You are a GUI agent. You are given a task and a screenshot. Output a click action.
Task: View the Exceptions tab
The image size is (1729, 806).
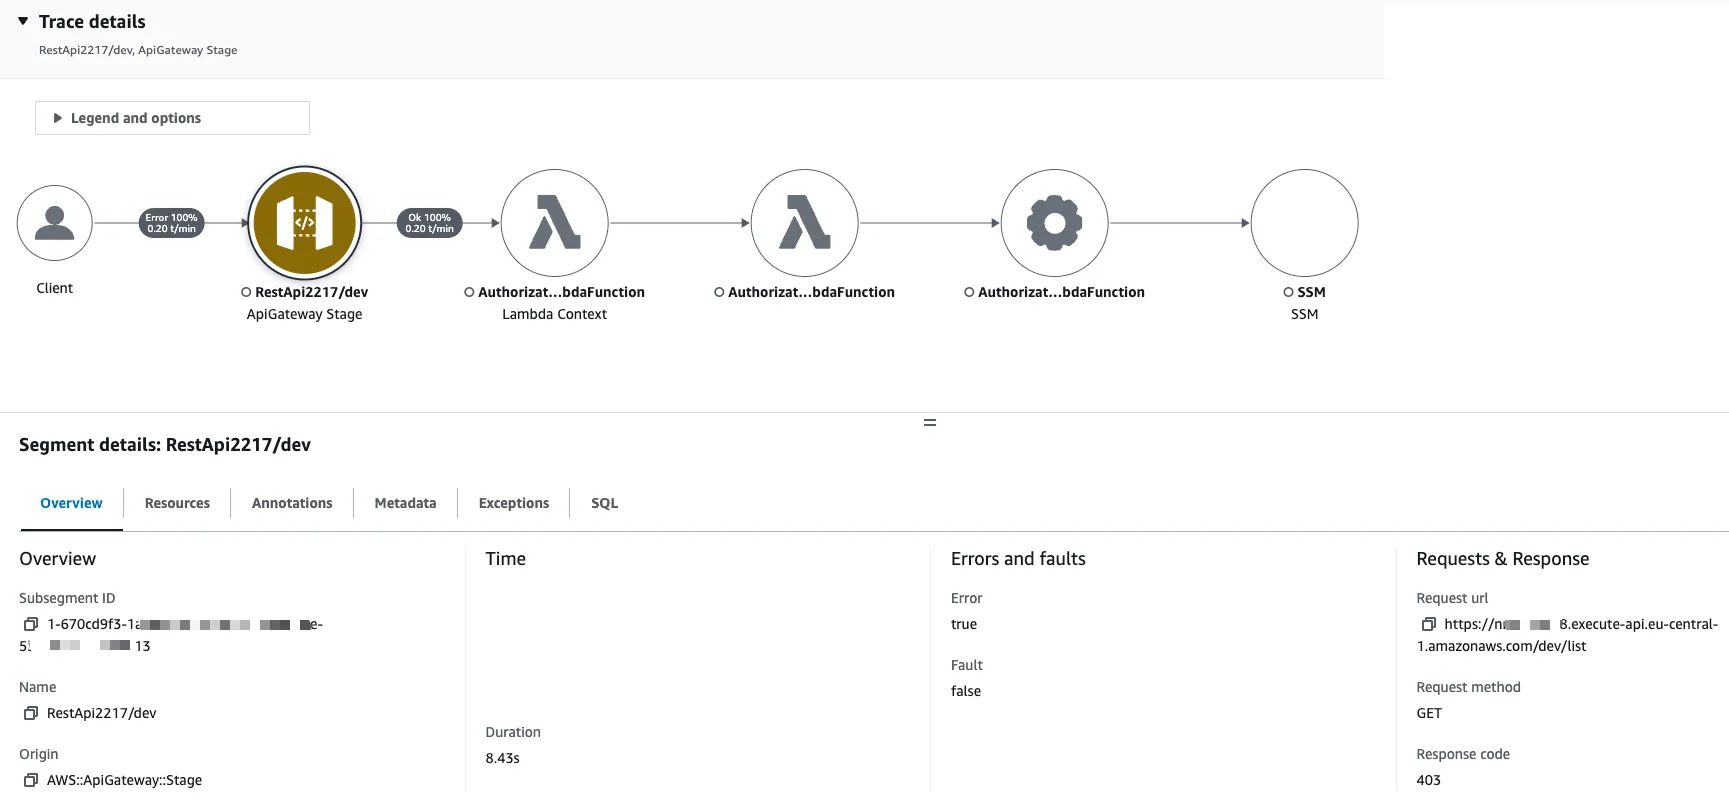[x=514, y=503]
